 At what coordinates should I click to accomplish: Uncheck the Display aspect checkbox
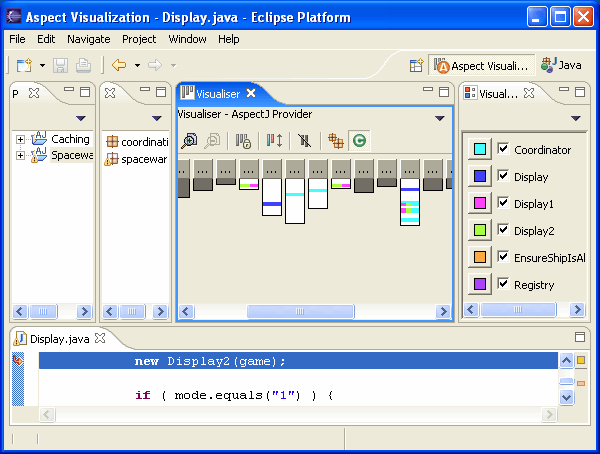pyautogui.click(x=503, y=175)
